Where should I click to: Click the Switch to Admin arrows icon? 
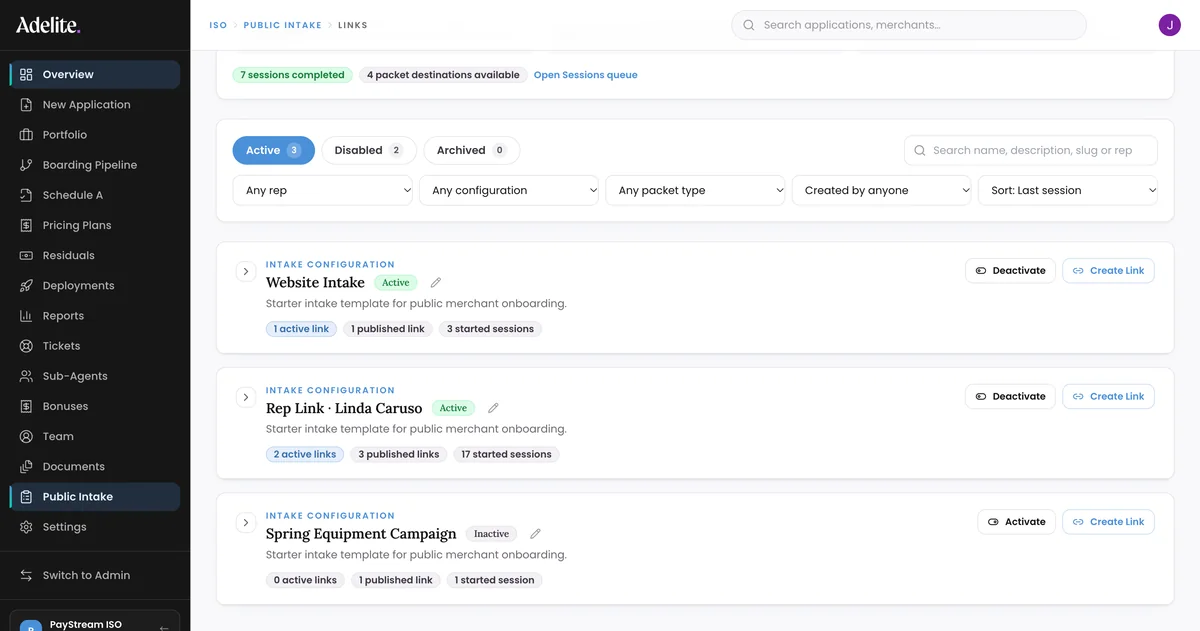pos(26,575)
